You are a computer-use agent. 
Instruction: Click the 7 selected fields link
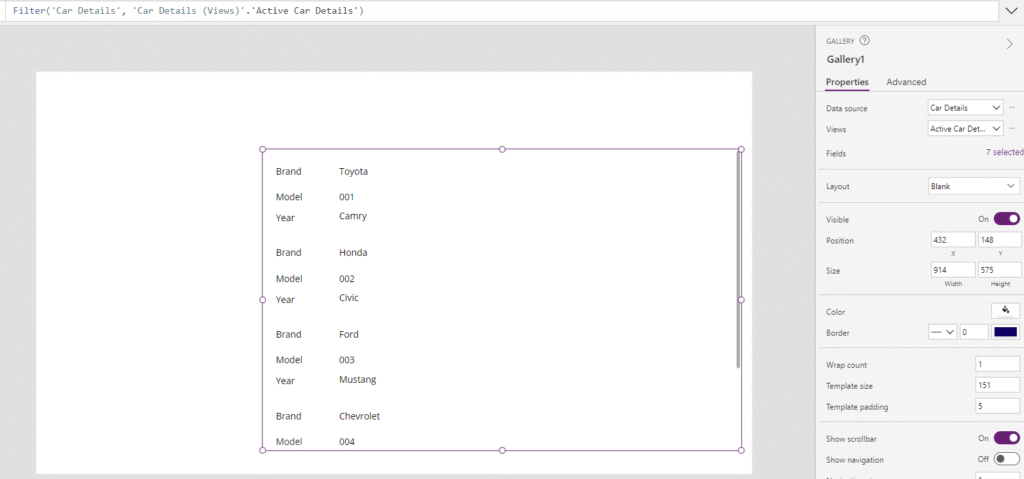click(1004, 152)
